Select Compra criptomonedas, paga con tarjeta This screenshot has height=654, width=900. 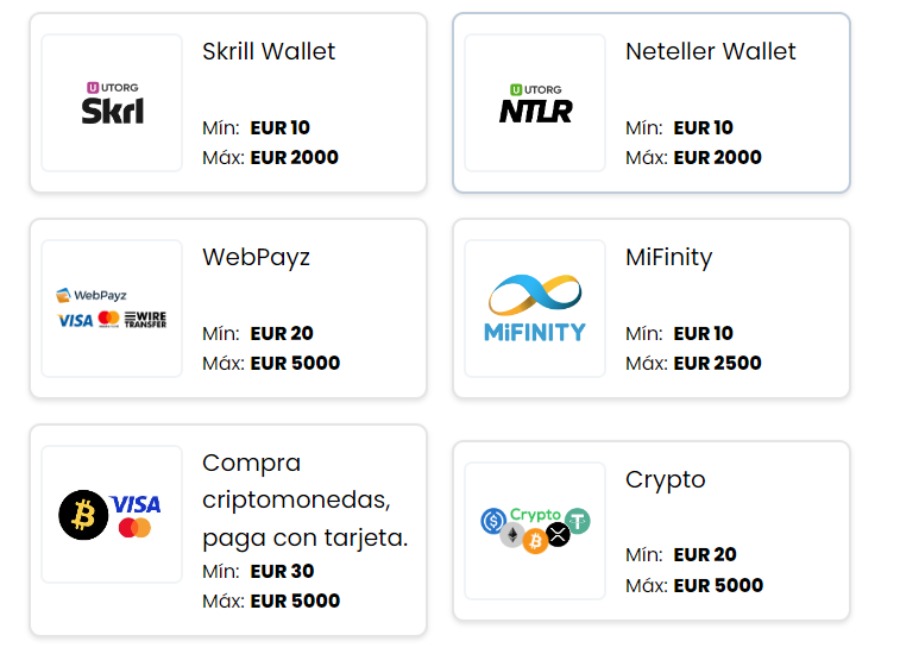tap(304, 501)
